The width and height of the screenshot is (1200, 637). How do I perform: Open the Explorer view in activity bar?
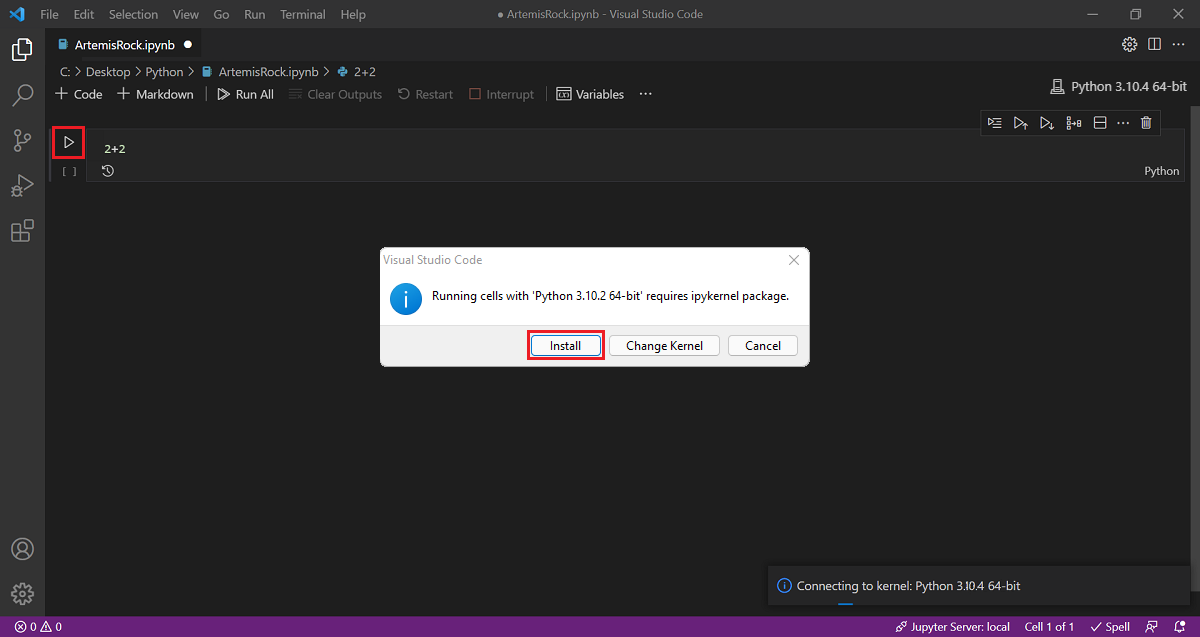coord(22,49)
